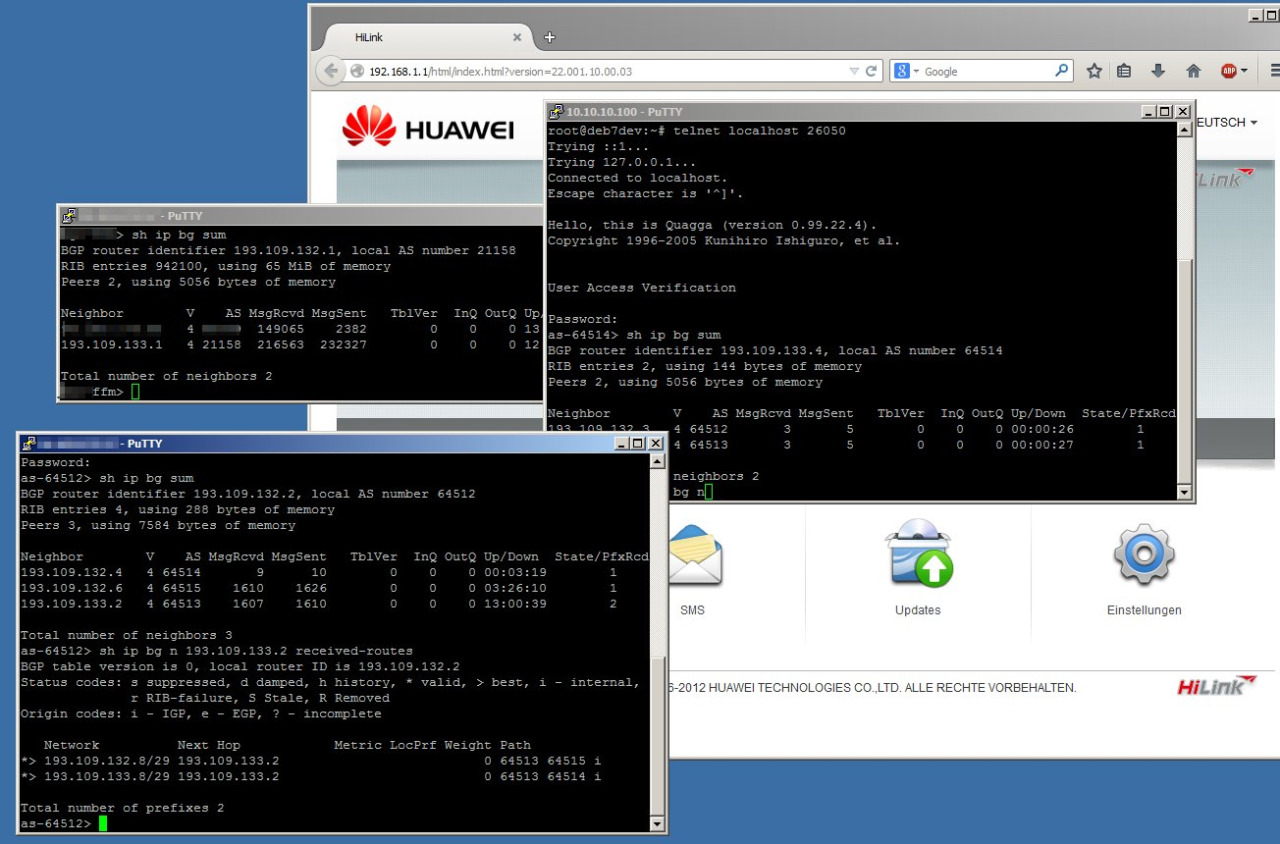This screenshot has height=844, width=1280.
Task: Show bookmarks list icon in toolbar
Action: point(1124,71)
